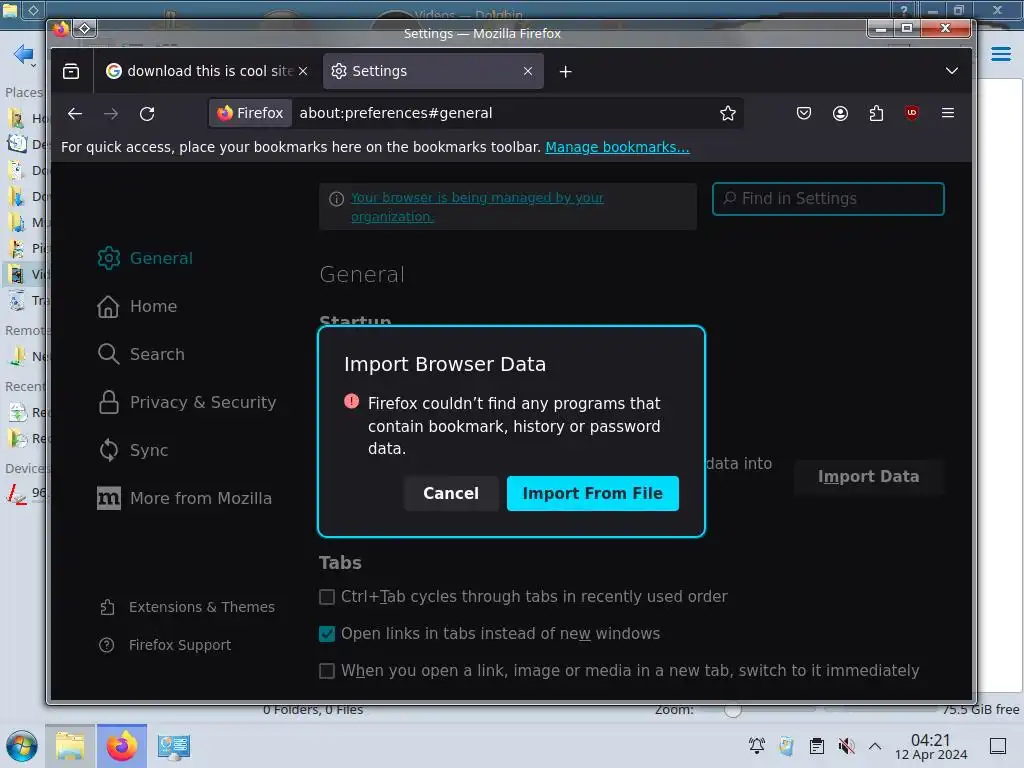The image size is (1024, 768).
Task: Click the pin window icon in Firefox titlebar
Action: click(x=85, y=29)
